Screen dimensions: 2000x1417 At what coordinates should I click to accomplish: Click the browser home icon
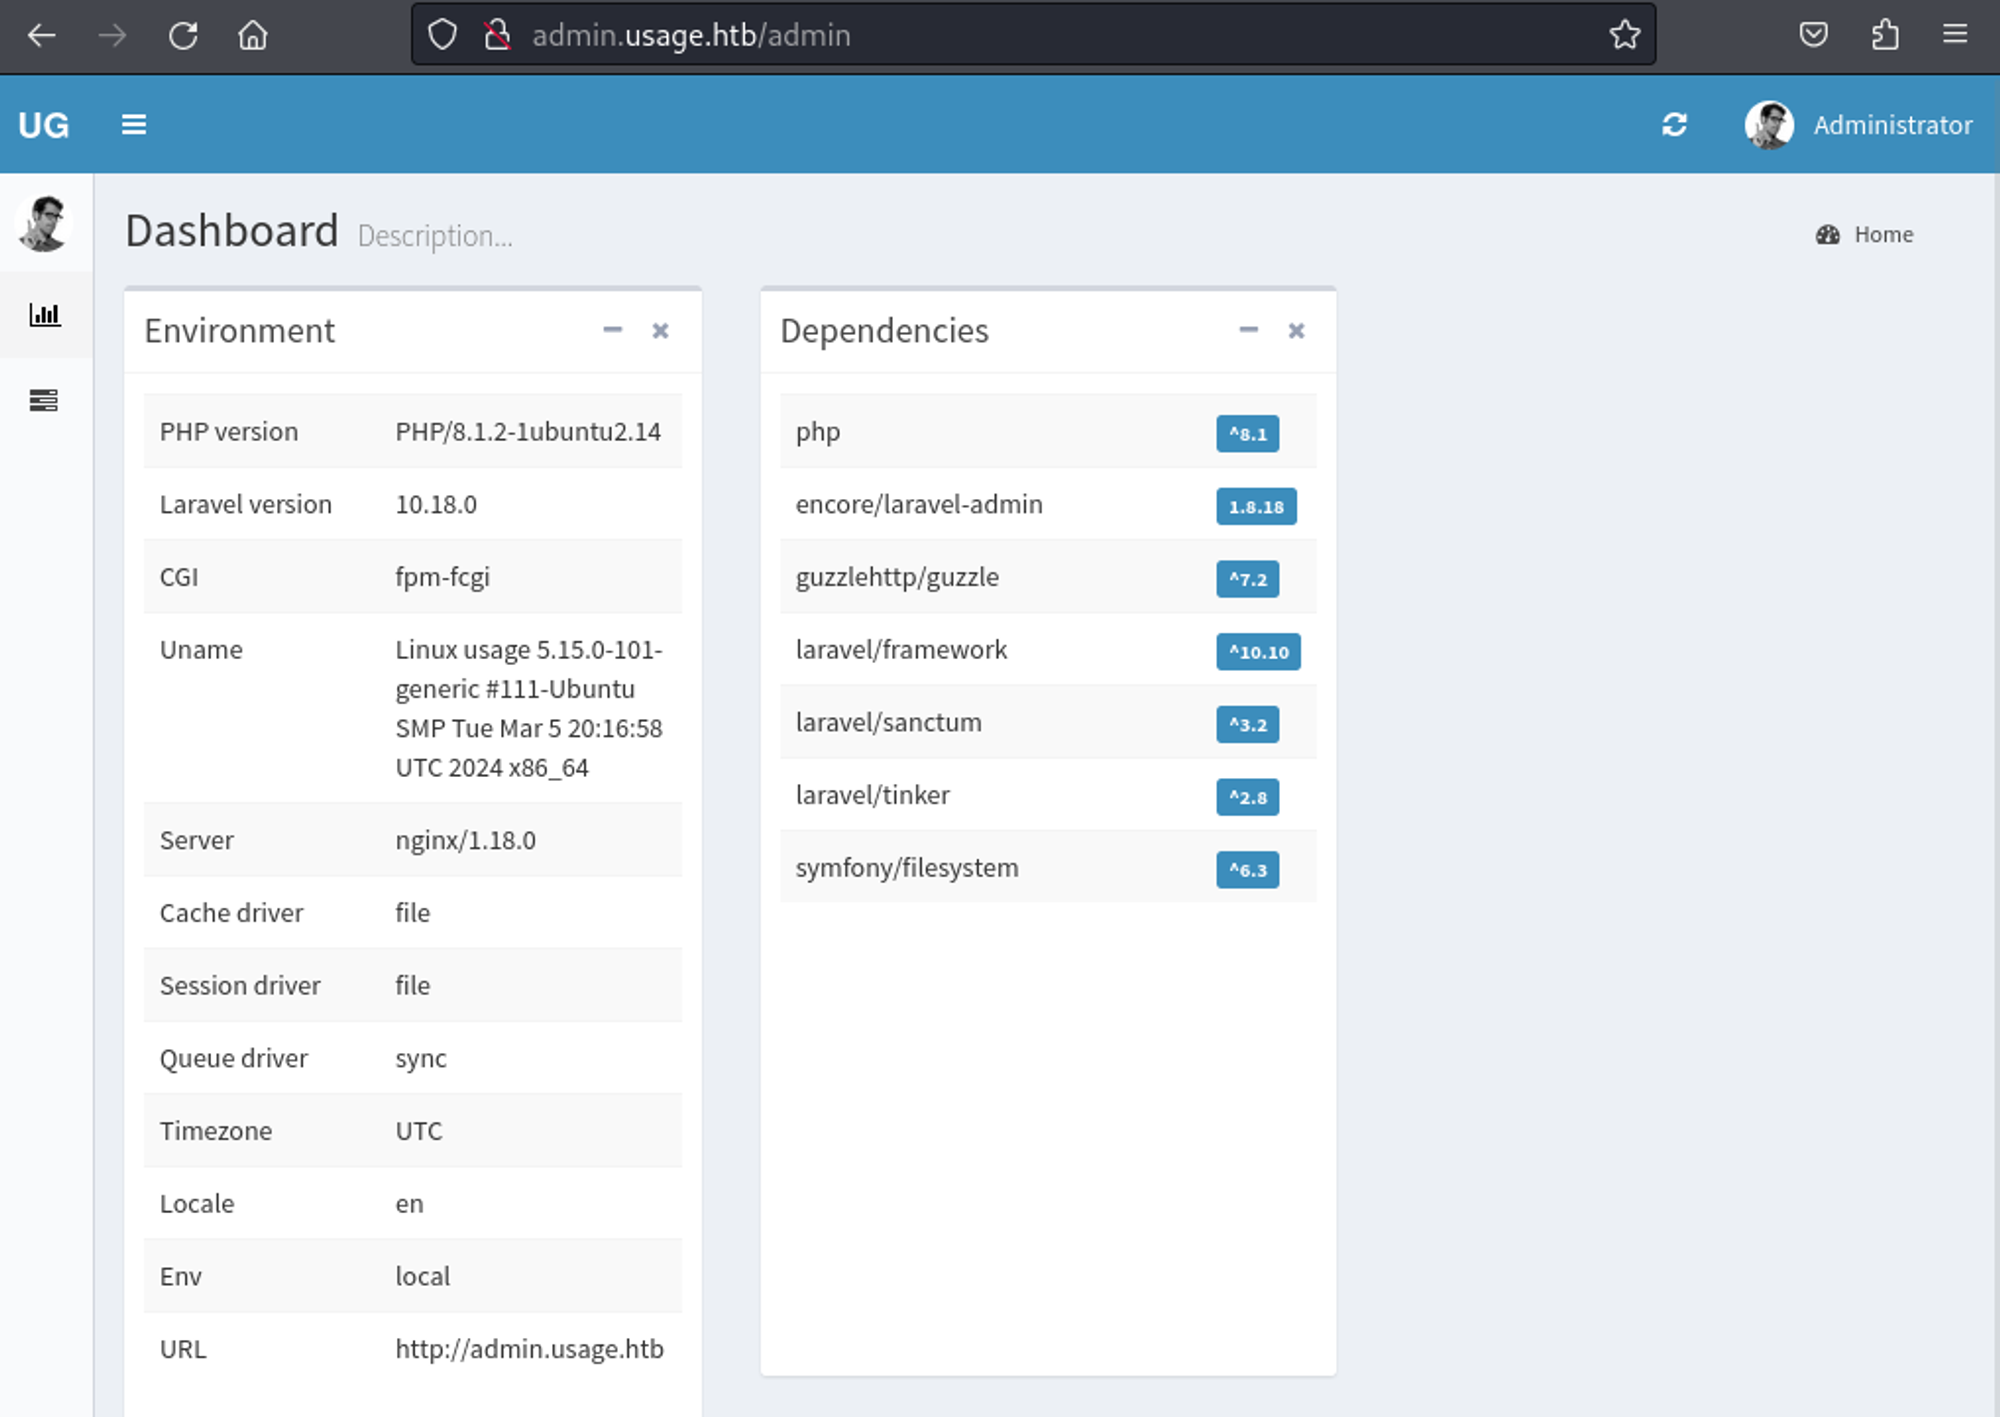253,36
